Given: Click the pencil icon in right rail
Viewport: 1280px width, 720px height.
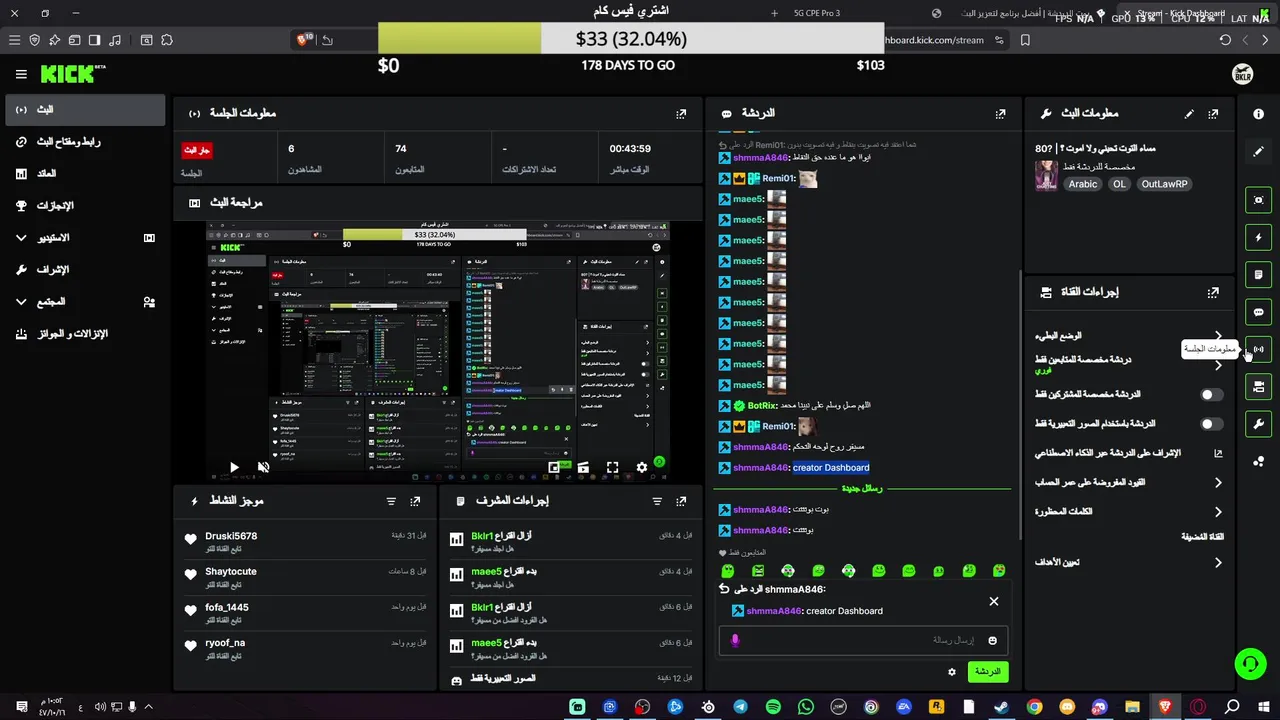Looking at the screenshot, I should pyautogui.click(x=1258, y=151).
